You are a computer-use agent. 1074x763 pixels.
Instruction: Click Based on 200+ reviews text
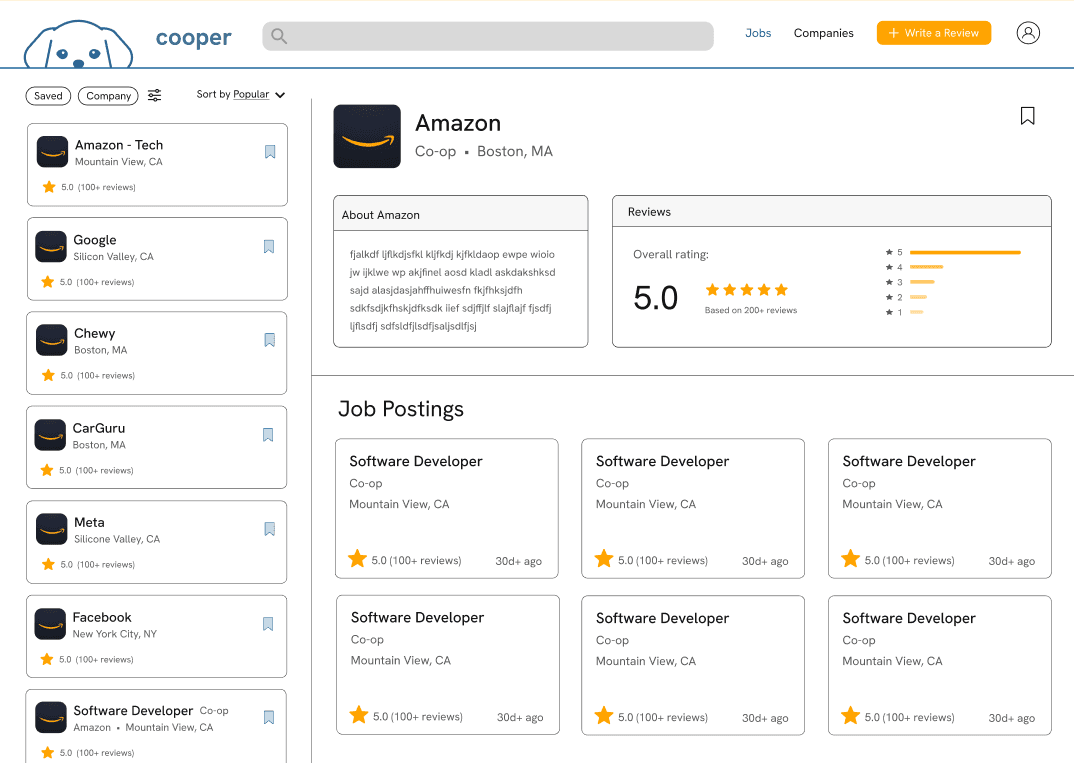pos(751,310)
